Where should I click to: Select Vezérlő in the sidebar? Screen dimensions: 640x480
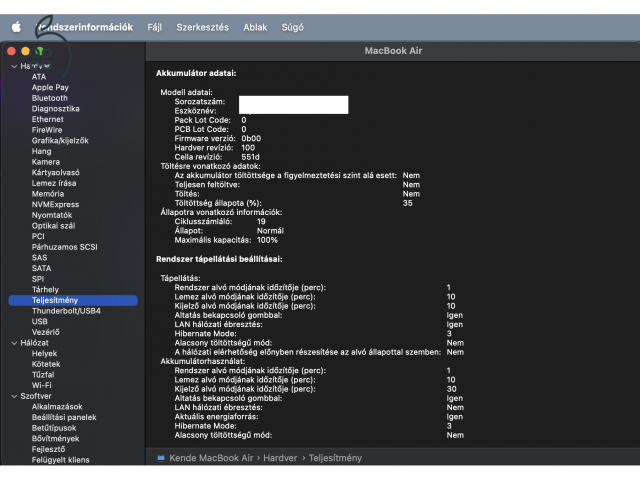click(46, 332)
